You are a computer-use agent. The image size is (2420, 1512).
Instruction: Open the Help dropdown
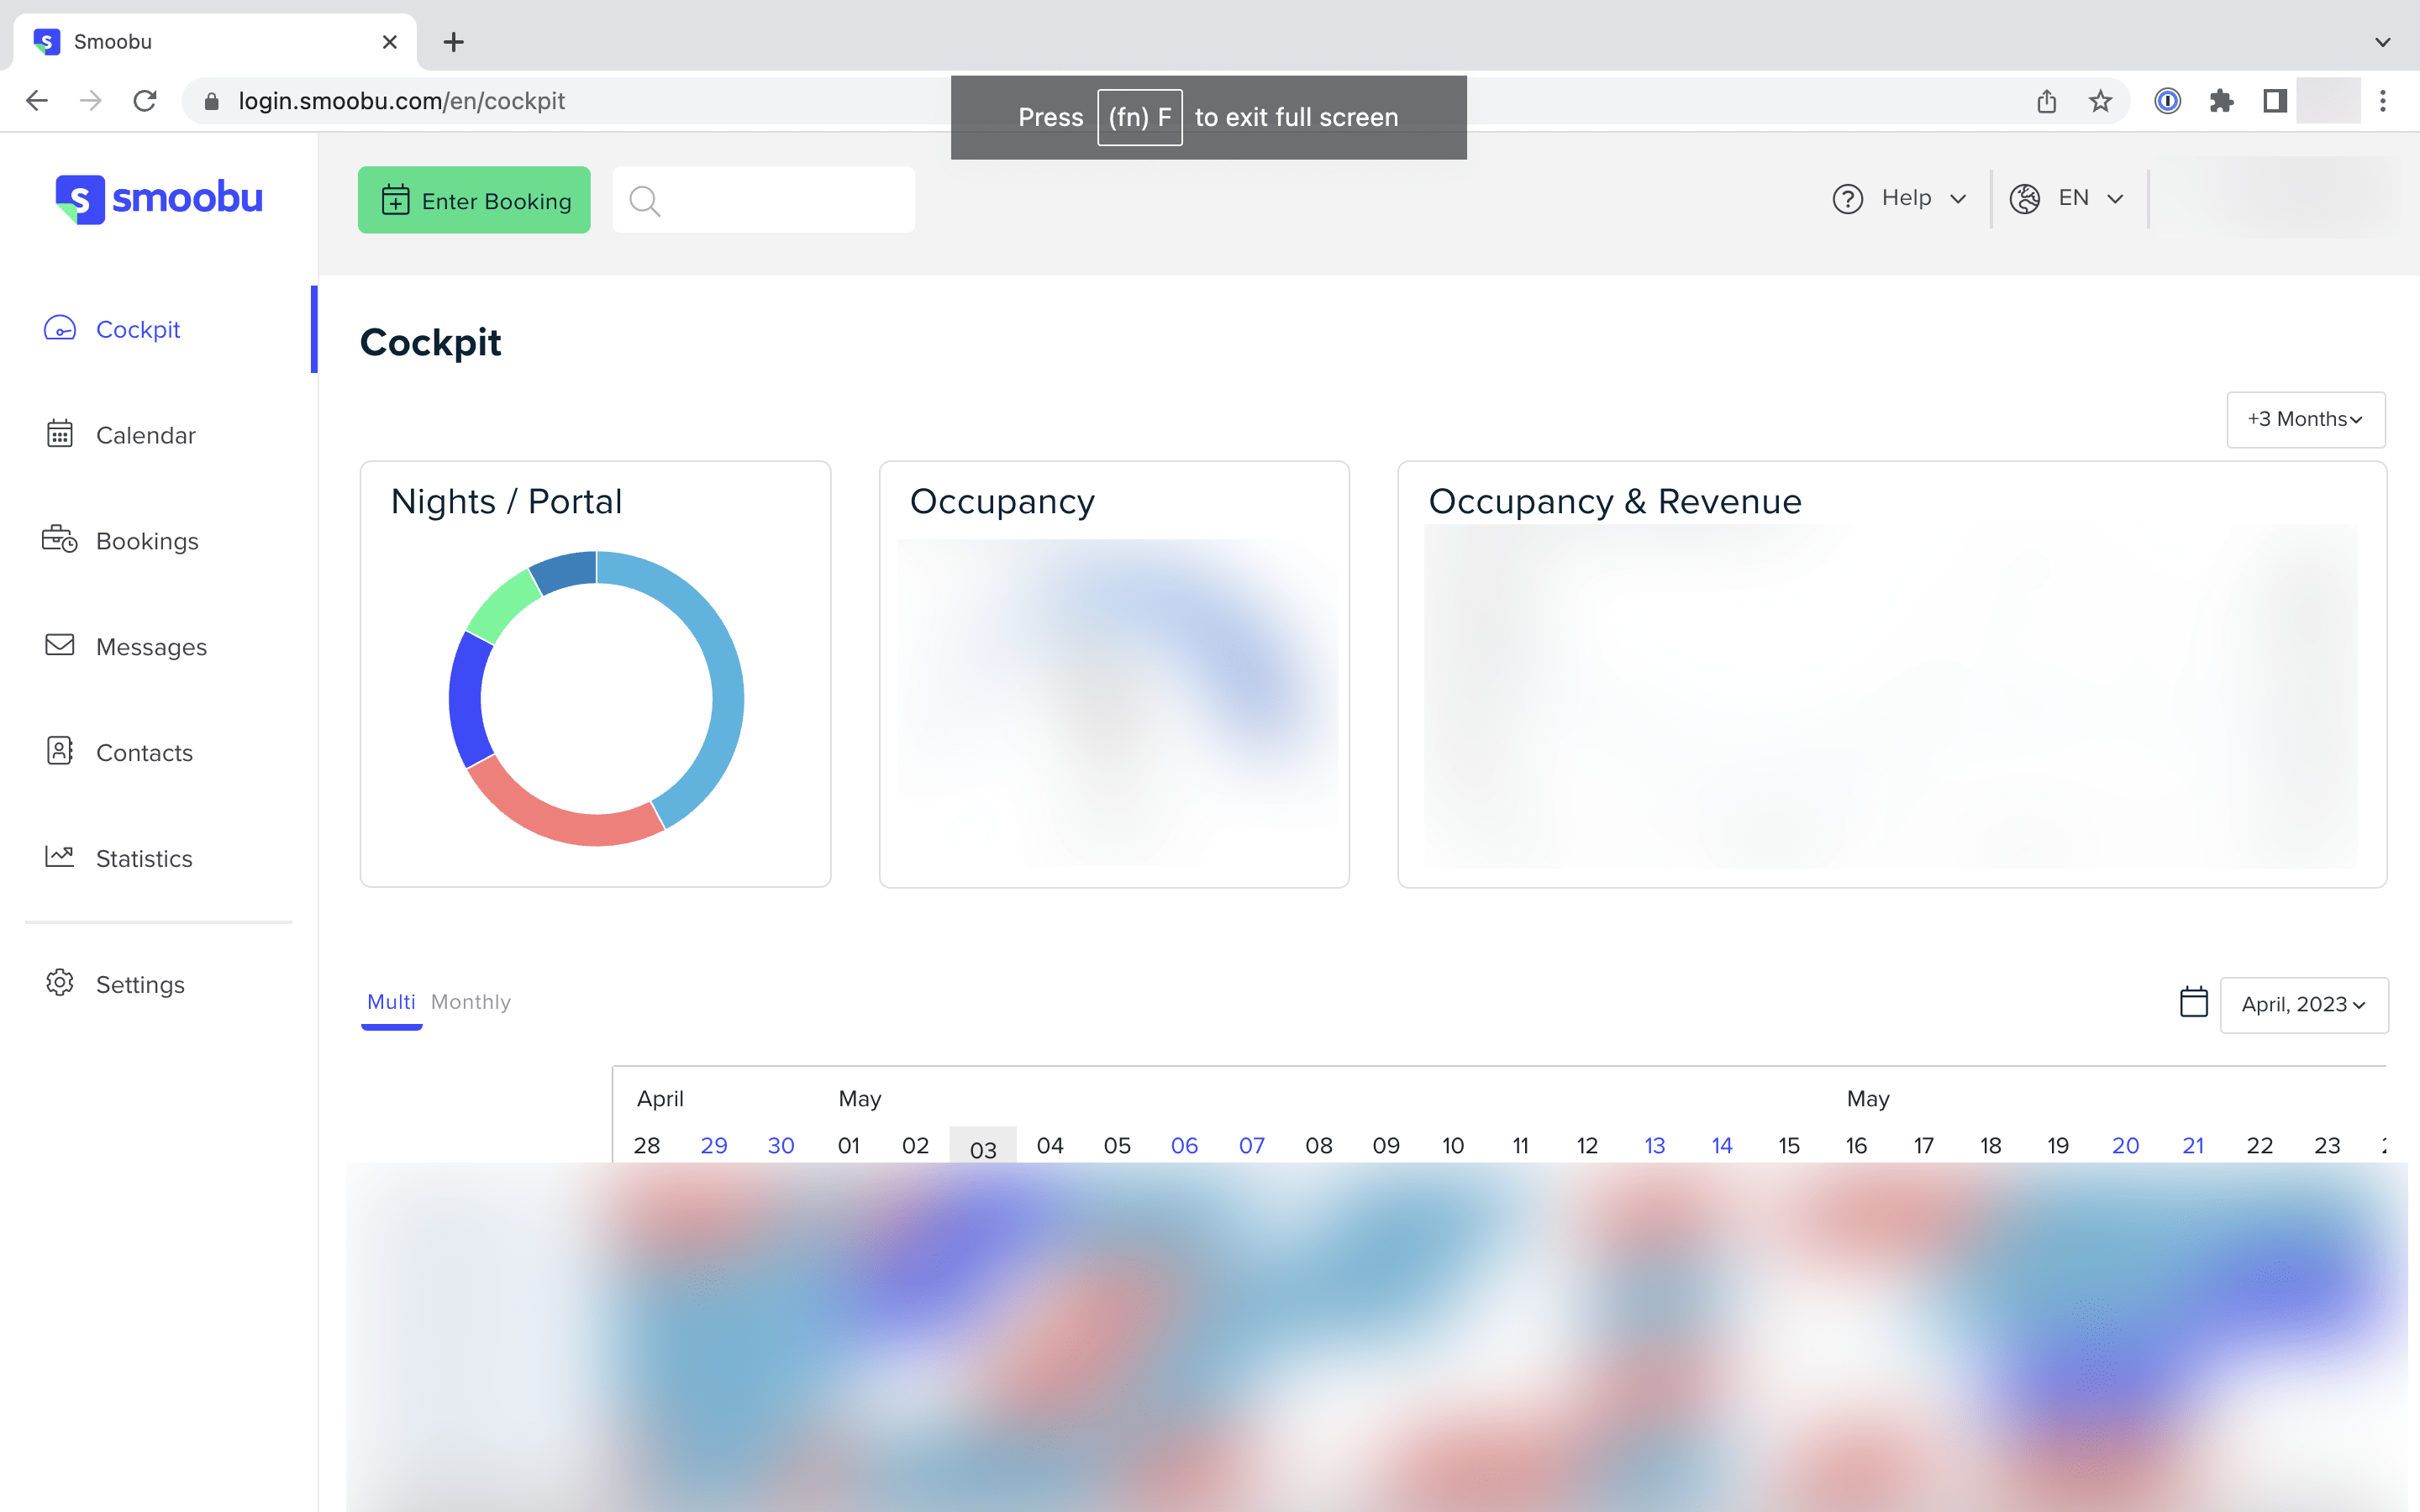click(1900, 198)
